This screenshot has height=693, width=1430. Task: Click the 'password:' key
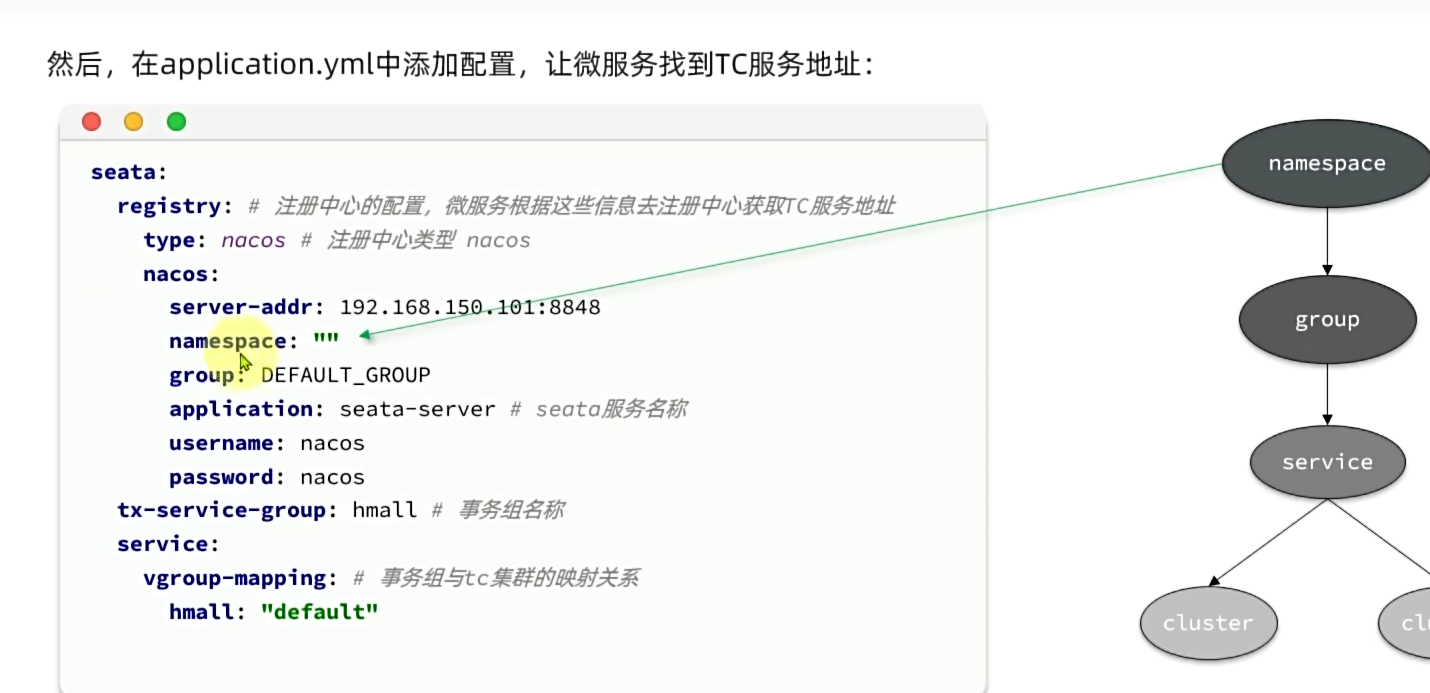[228, 477]
